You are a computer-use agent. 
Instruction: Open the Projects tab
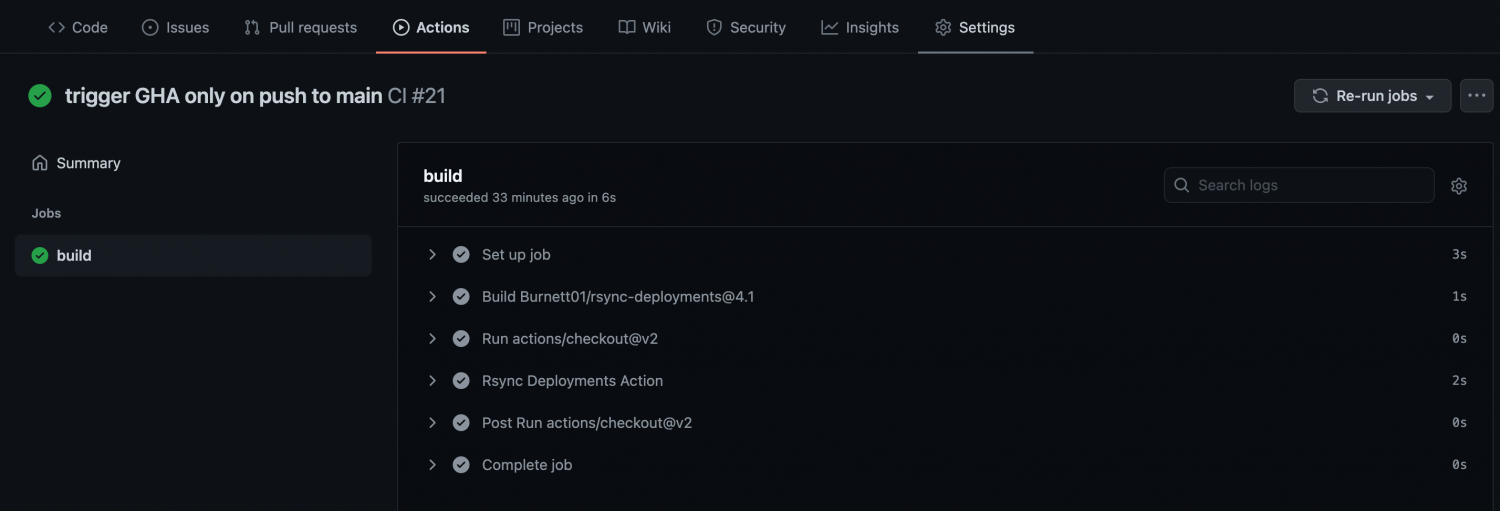543,27
